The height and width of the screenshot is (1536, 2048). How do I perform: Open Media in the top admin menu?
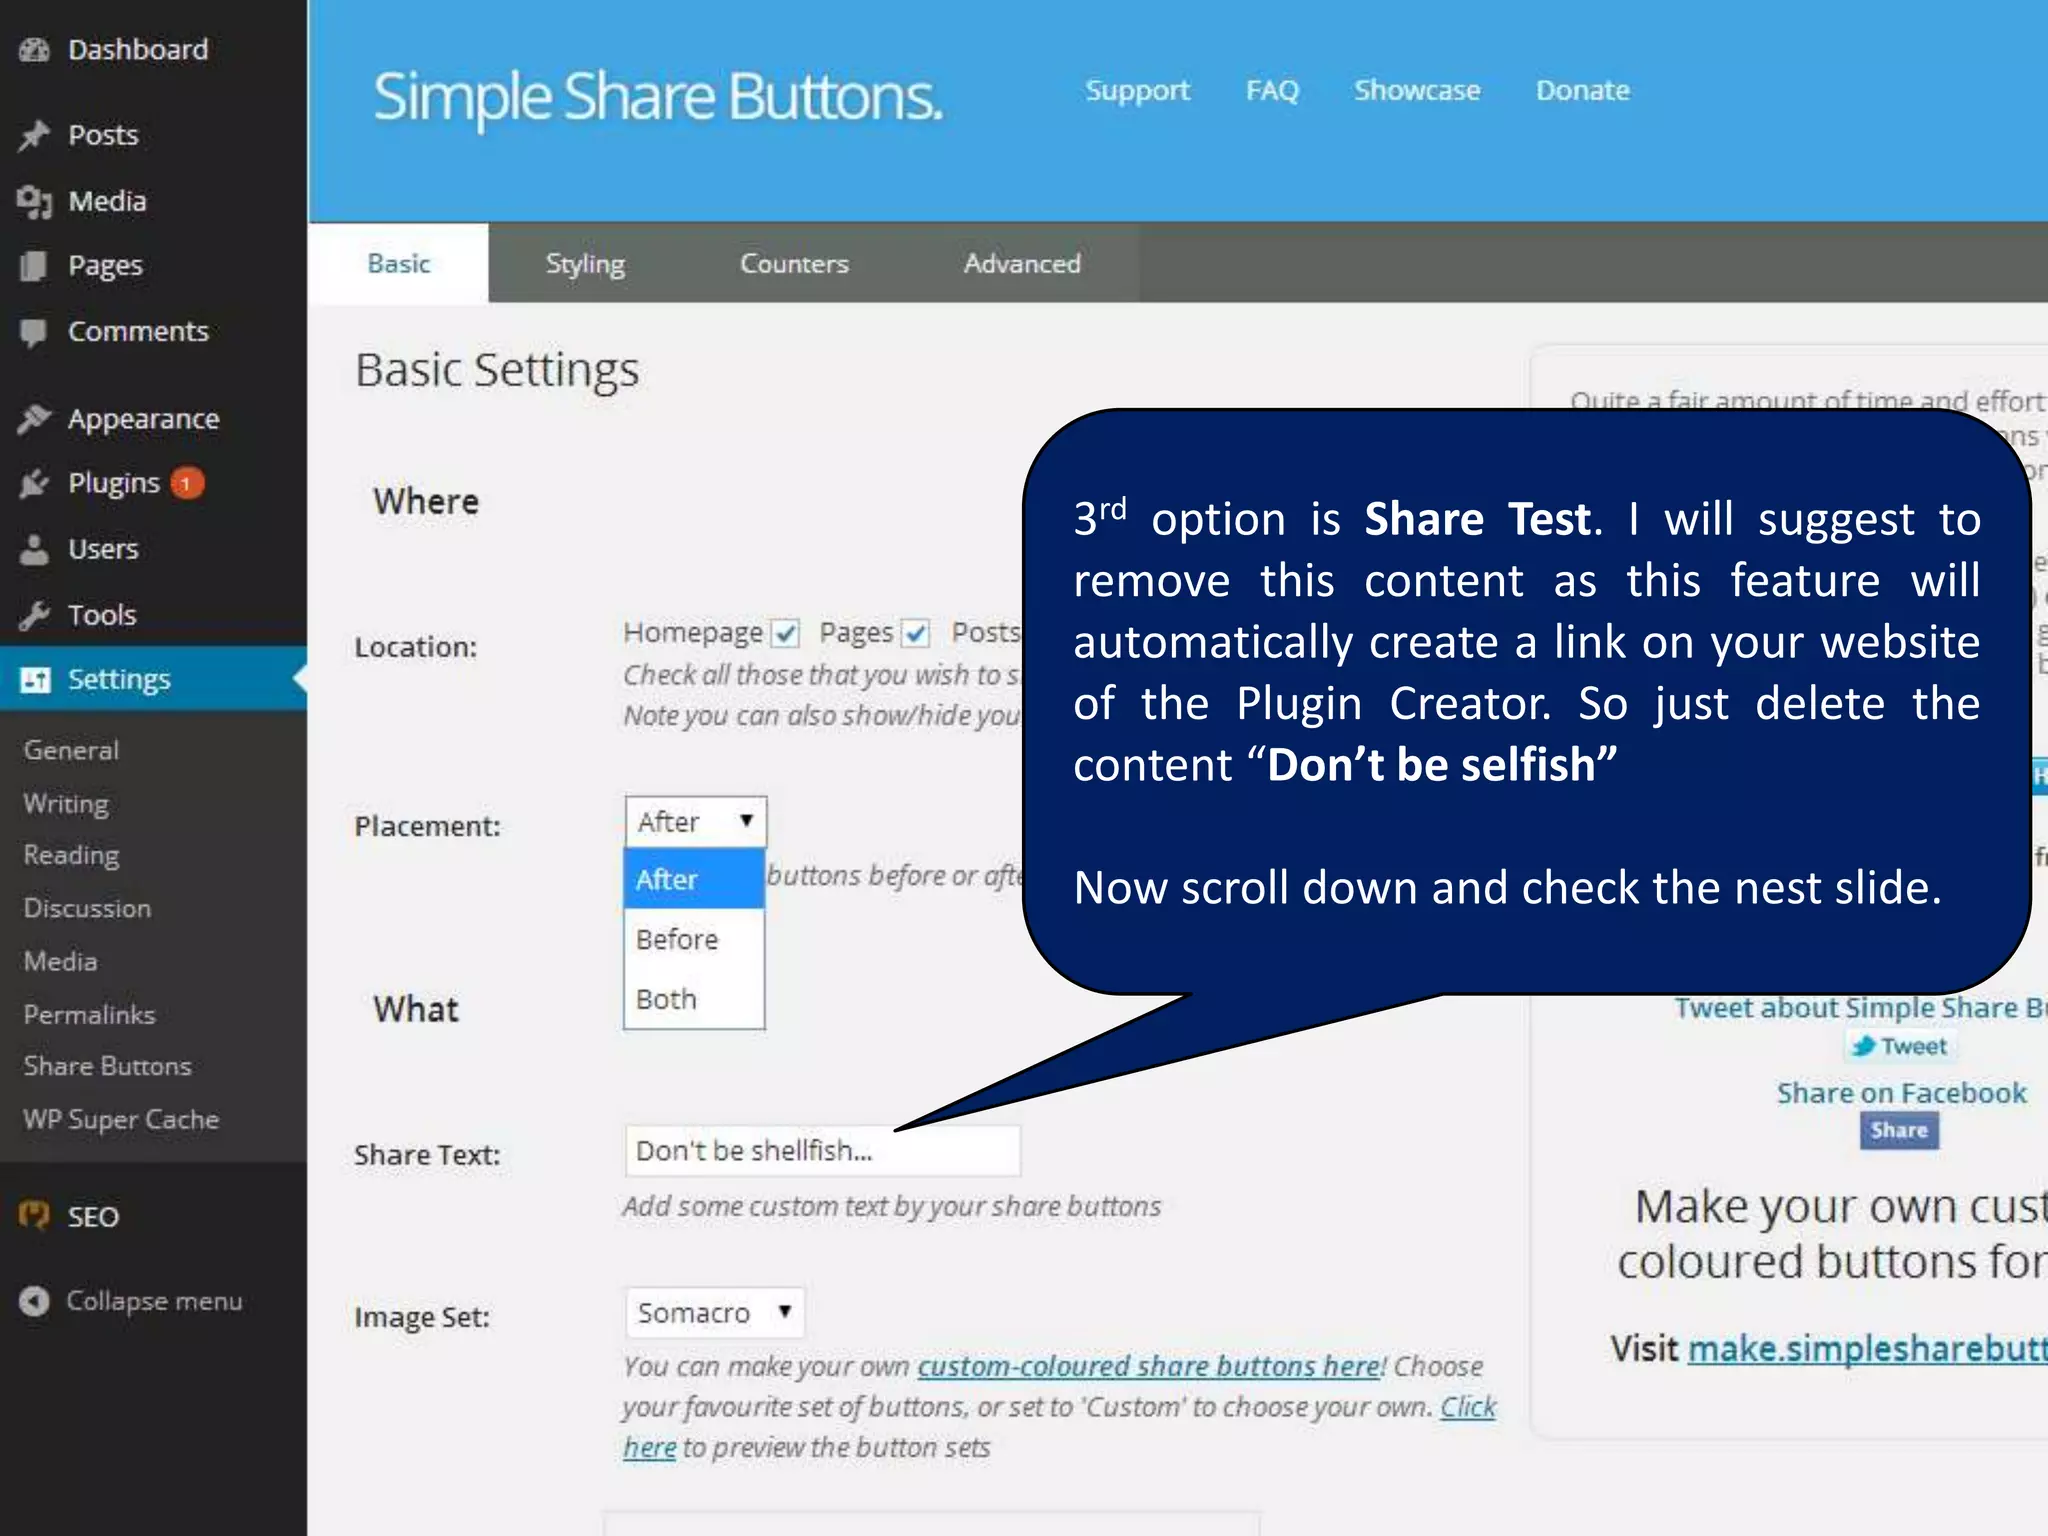pyautogui.click(x=107, y=201)
